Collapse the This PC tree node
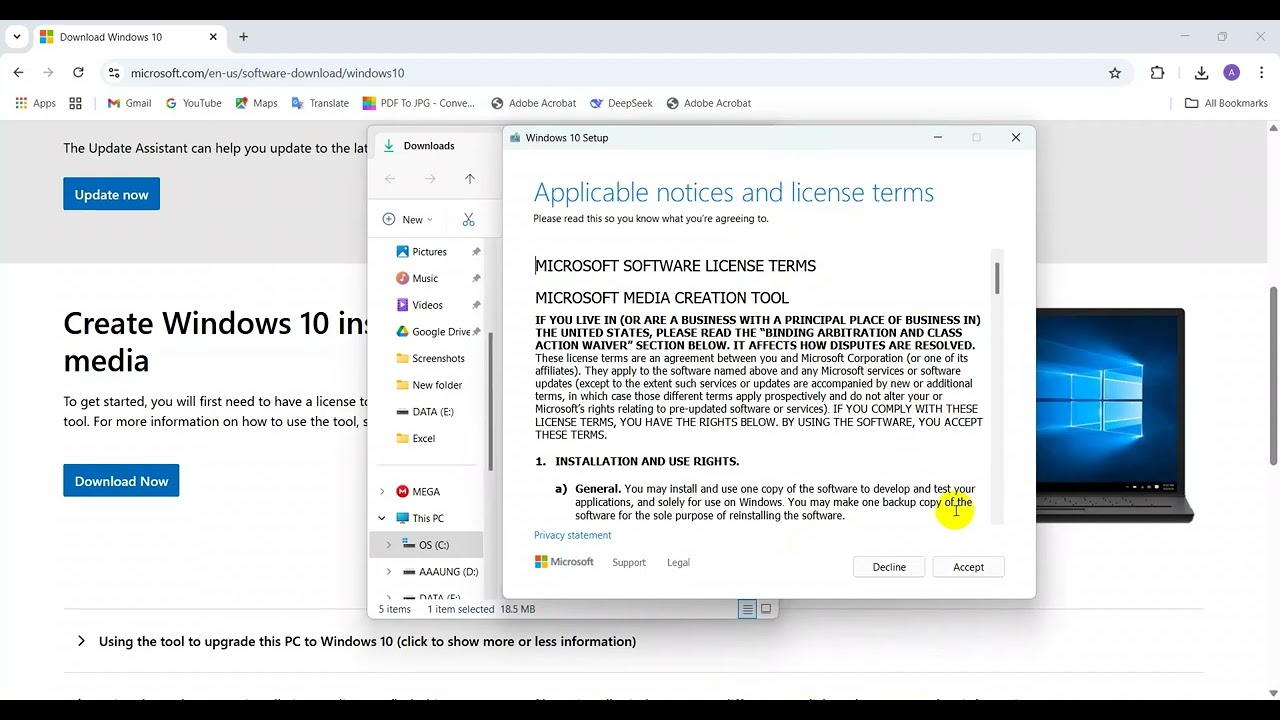Viewport: 1280px width, 720px height. coord(382,518)
